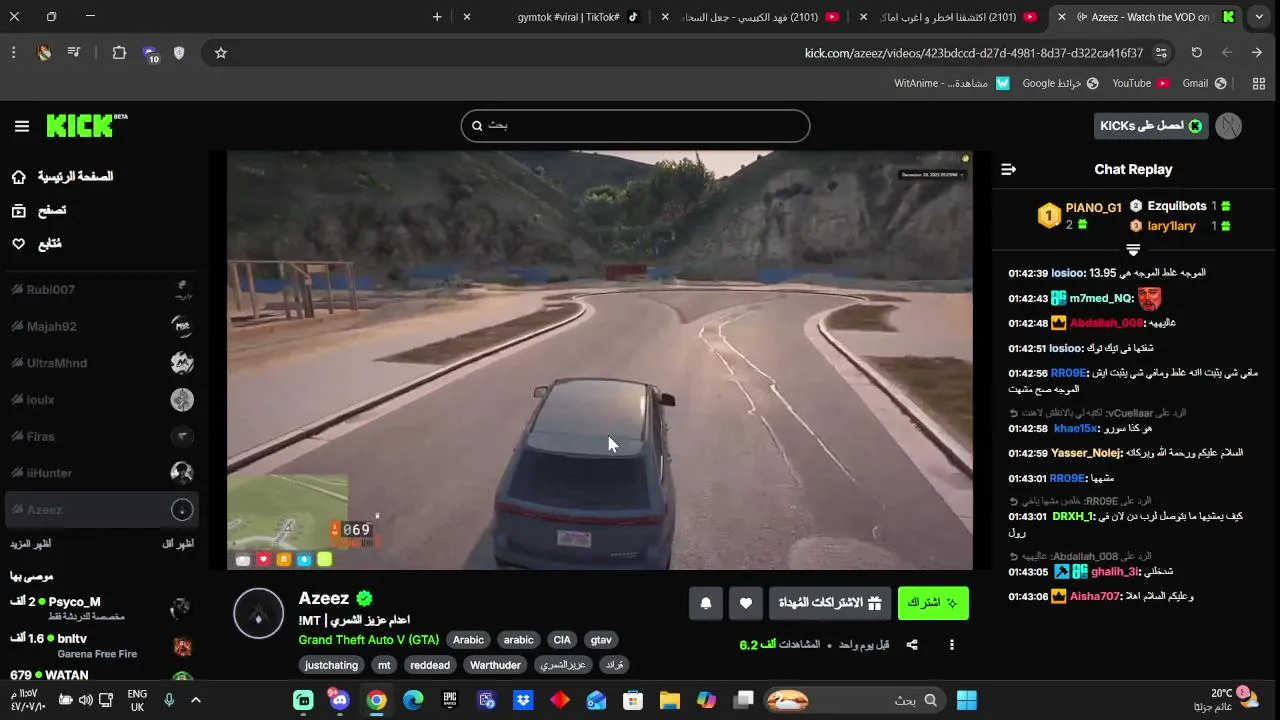Click أظهر أقل show less in sidebar
Image resolution: width=1280 pixels, height=720 pixels.
178,544
